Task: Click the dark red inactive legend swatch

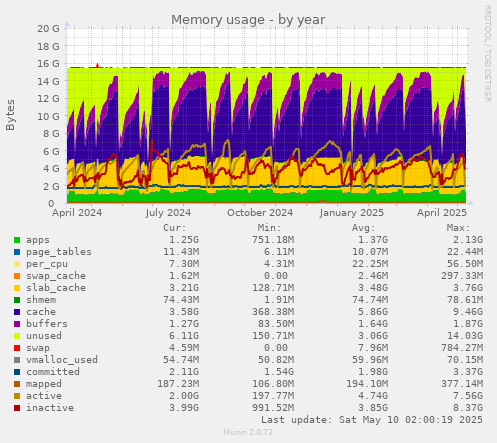Action: [17, 408]
